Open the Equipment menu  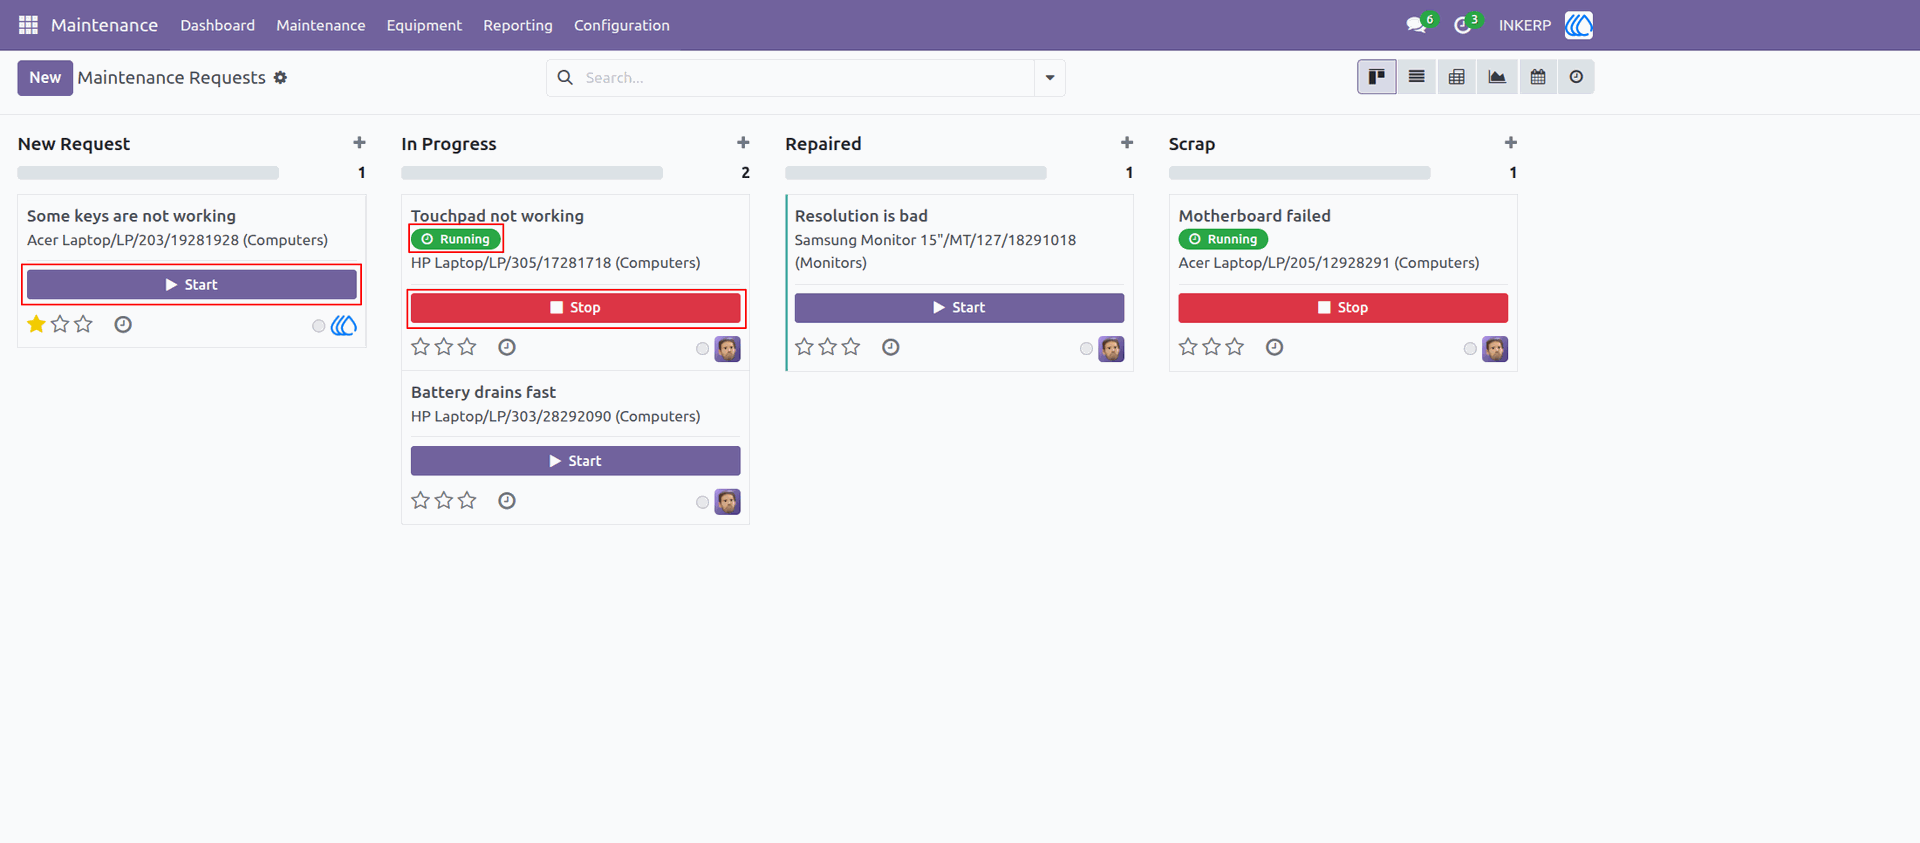click(424, 25)
